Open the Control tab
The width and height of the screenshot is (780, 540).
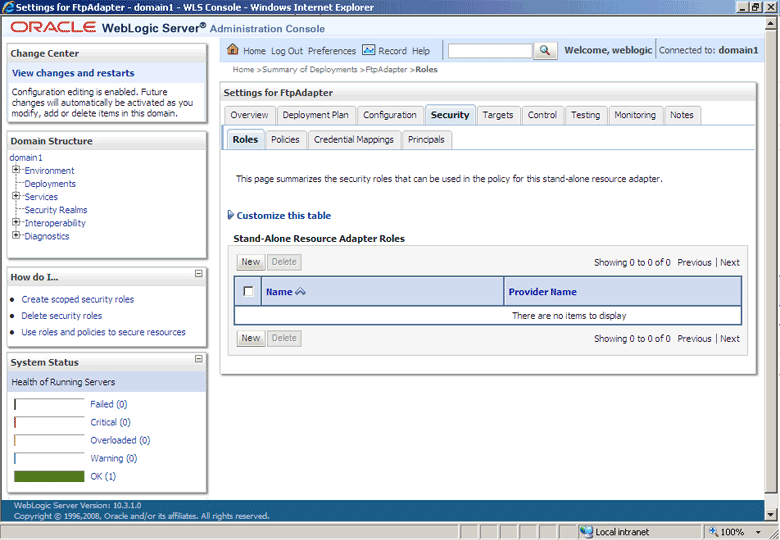click(x=542, y=115)
